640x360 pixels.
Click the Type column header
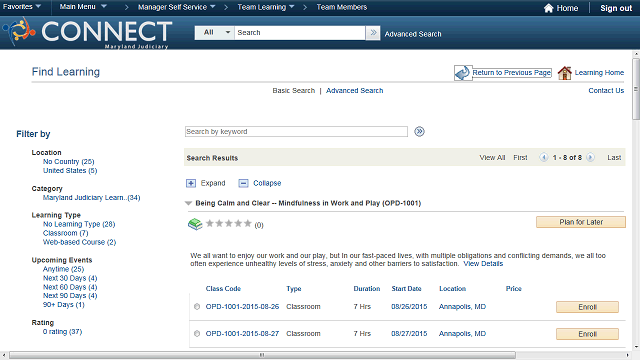coord(293,289)
